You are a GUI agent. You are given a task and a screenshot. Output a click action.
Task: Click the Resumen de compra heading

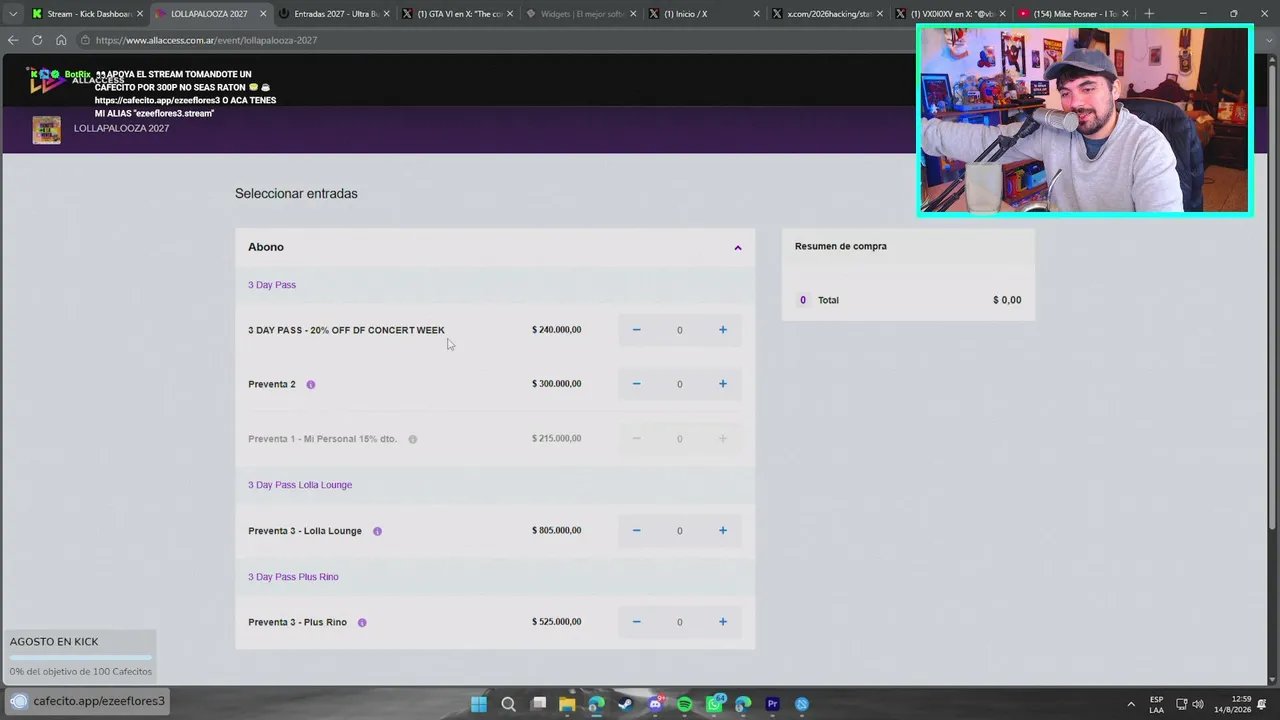841,246
